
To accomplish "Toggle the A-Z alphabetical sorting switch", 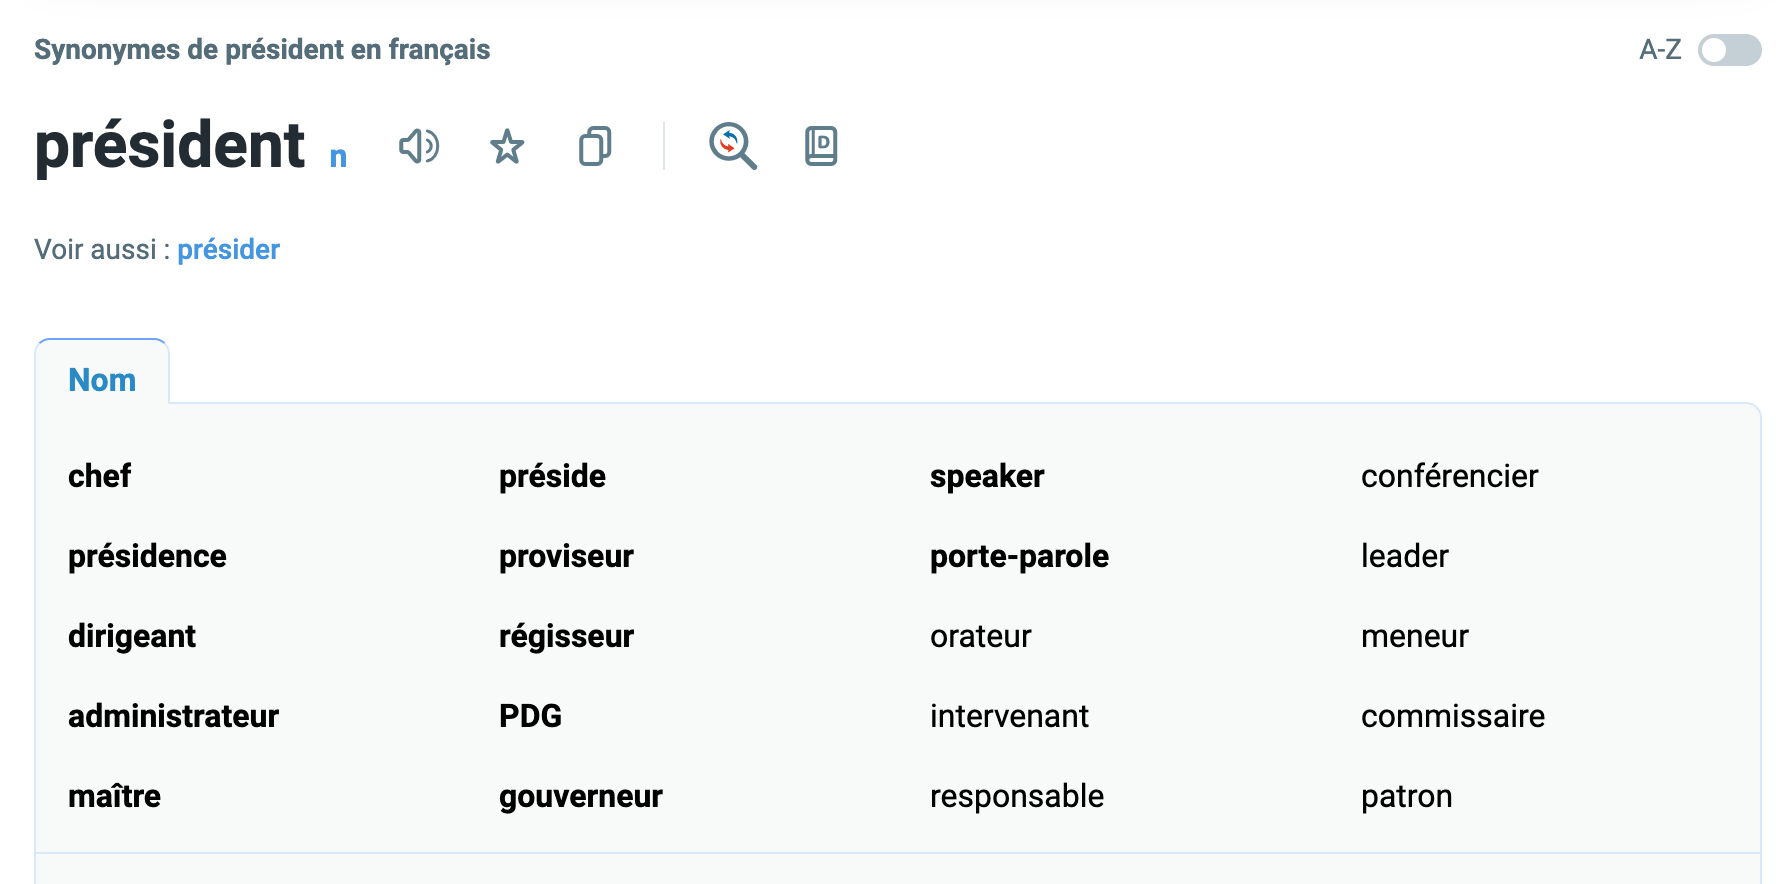I will click(1729, 50).
